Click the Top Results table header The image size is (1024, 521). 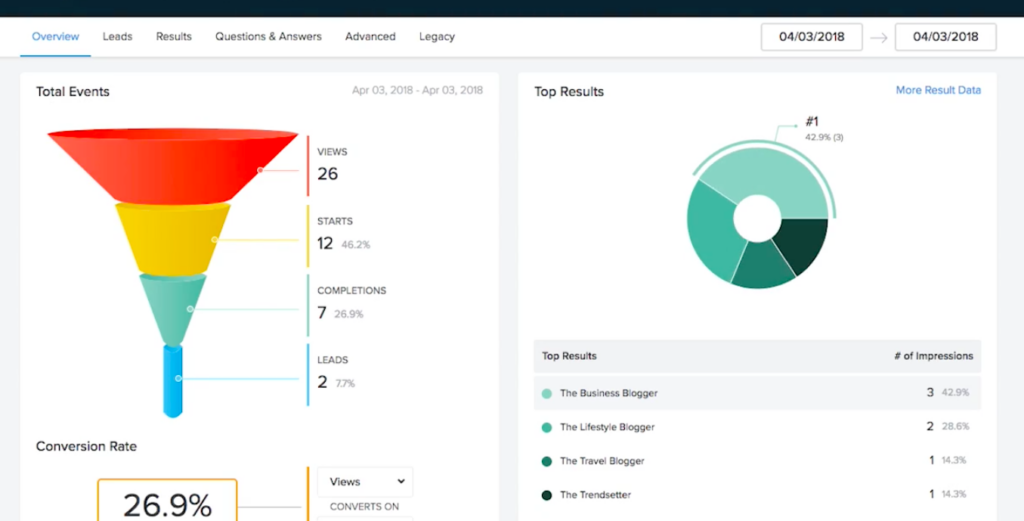point(569,356)
